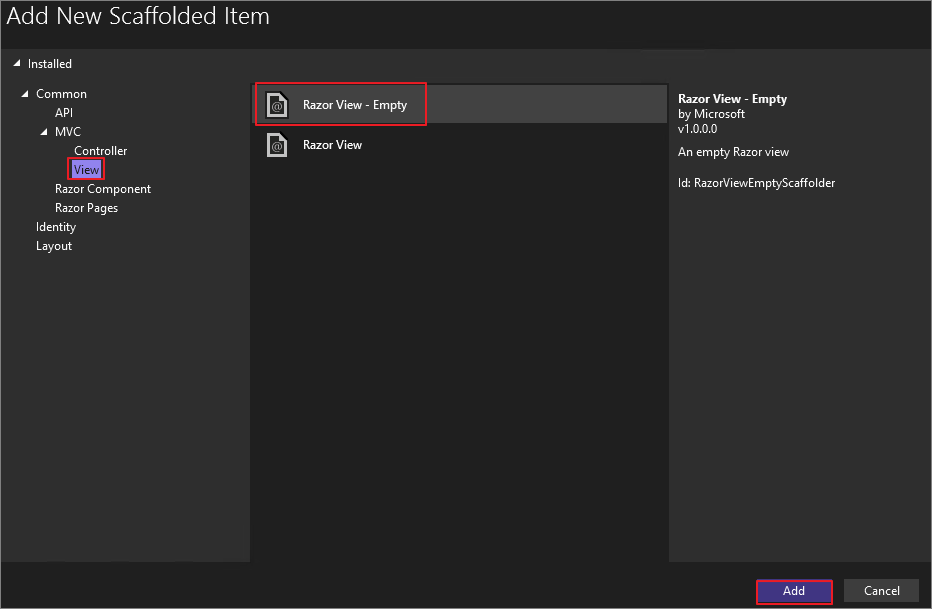Click the Add button

pyautogui.click(x=794, y=591)
